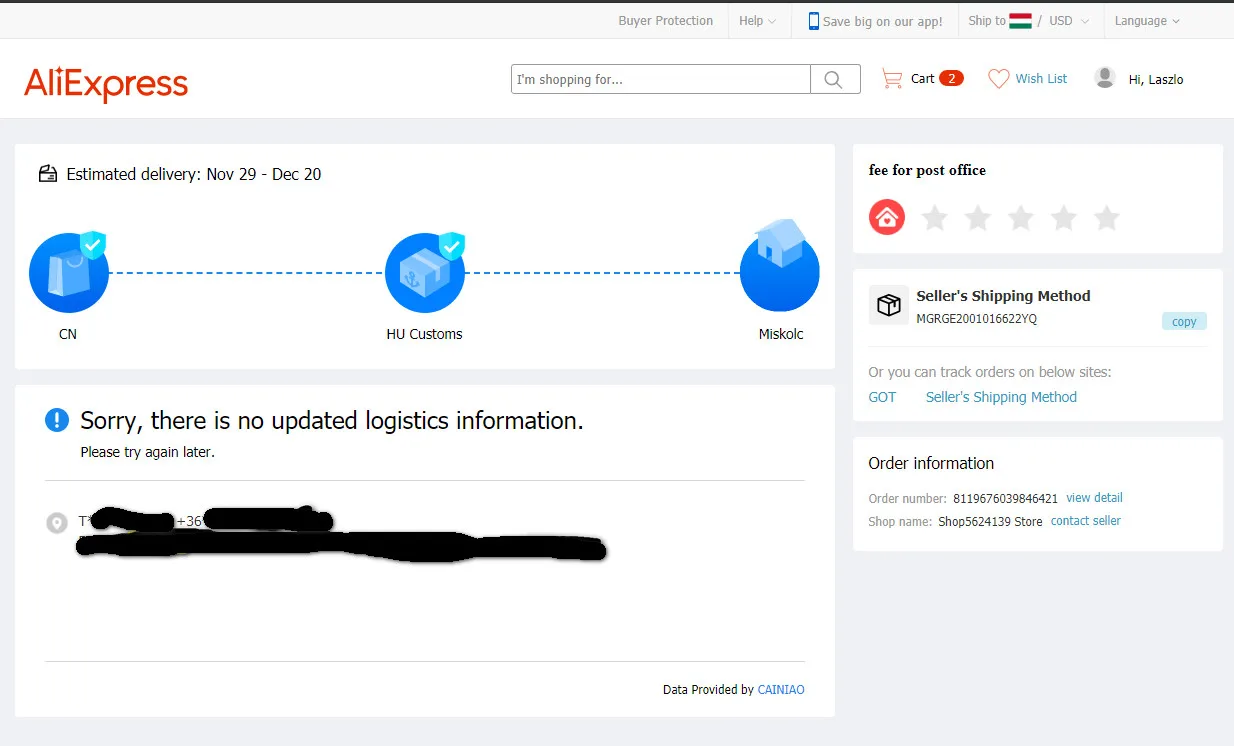Click the 'fee for post office' heading

(x=927, y=170)
